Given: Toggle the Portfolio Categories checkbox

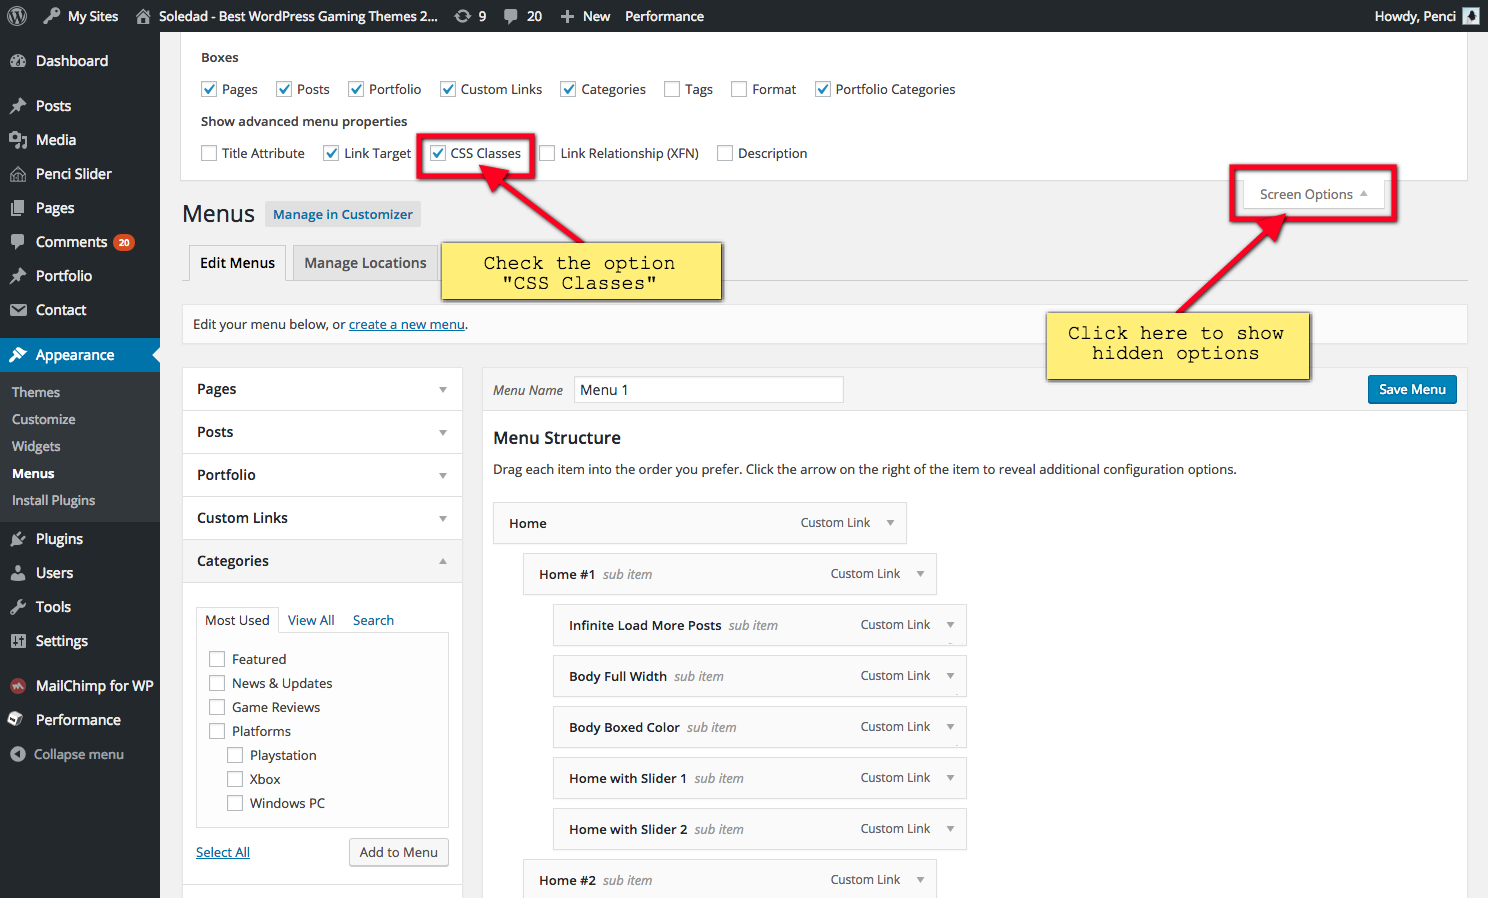Looking at the screenshot, I should (x=823, y=89).
